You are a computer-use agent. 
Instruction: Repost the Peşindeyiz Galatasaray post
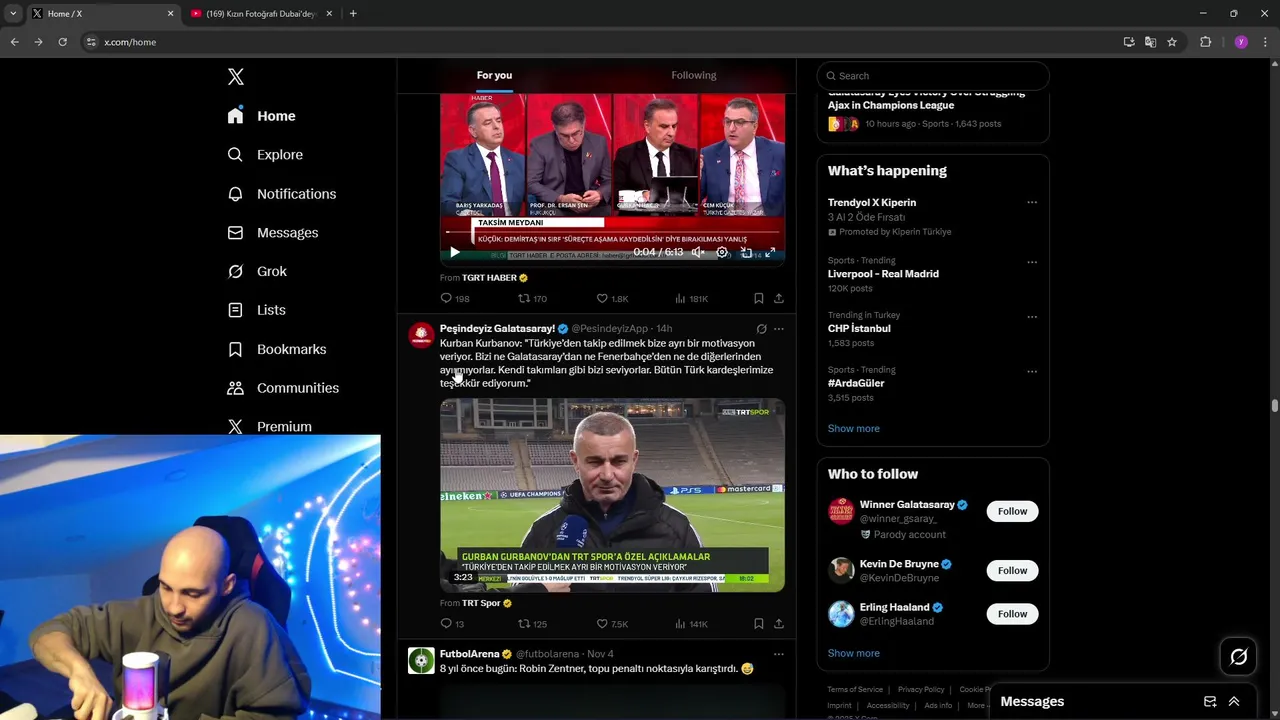click(x=532, y=624)
